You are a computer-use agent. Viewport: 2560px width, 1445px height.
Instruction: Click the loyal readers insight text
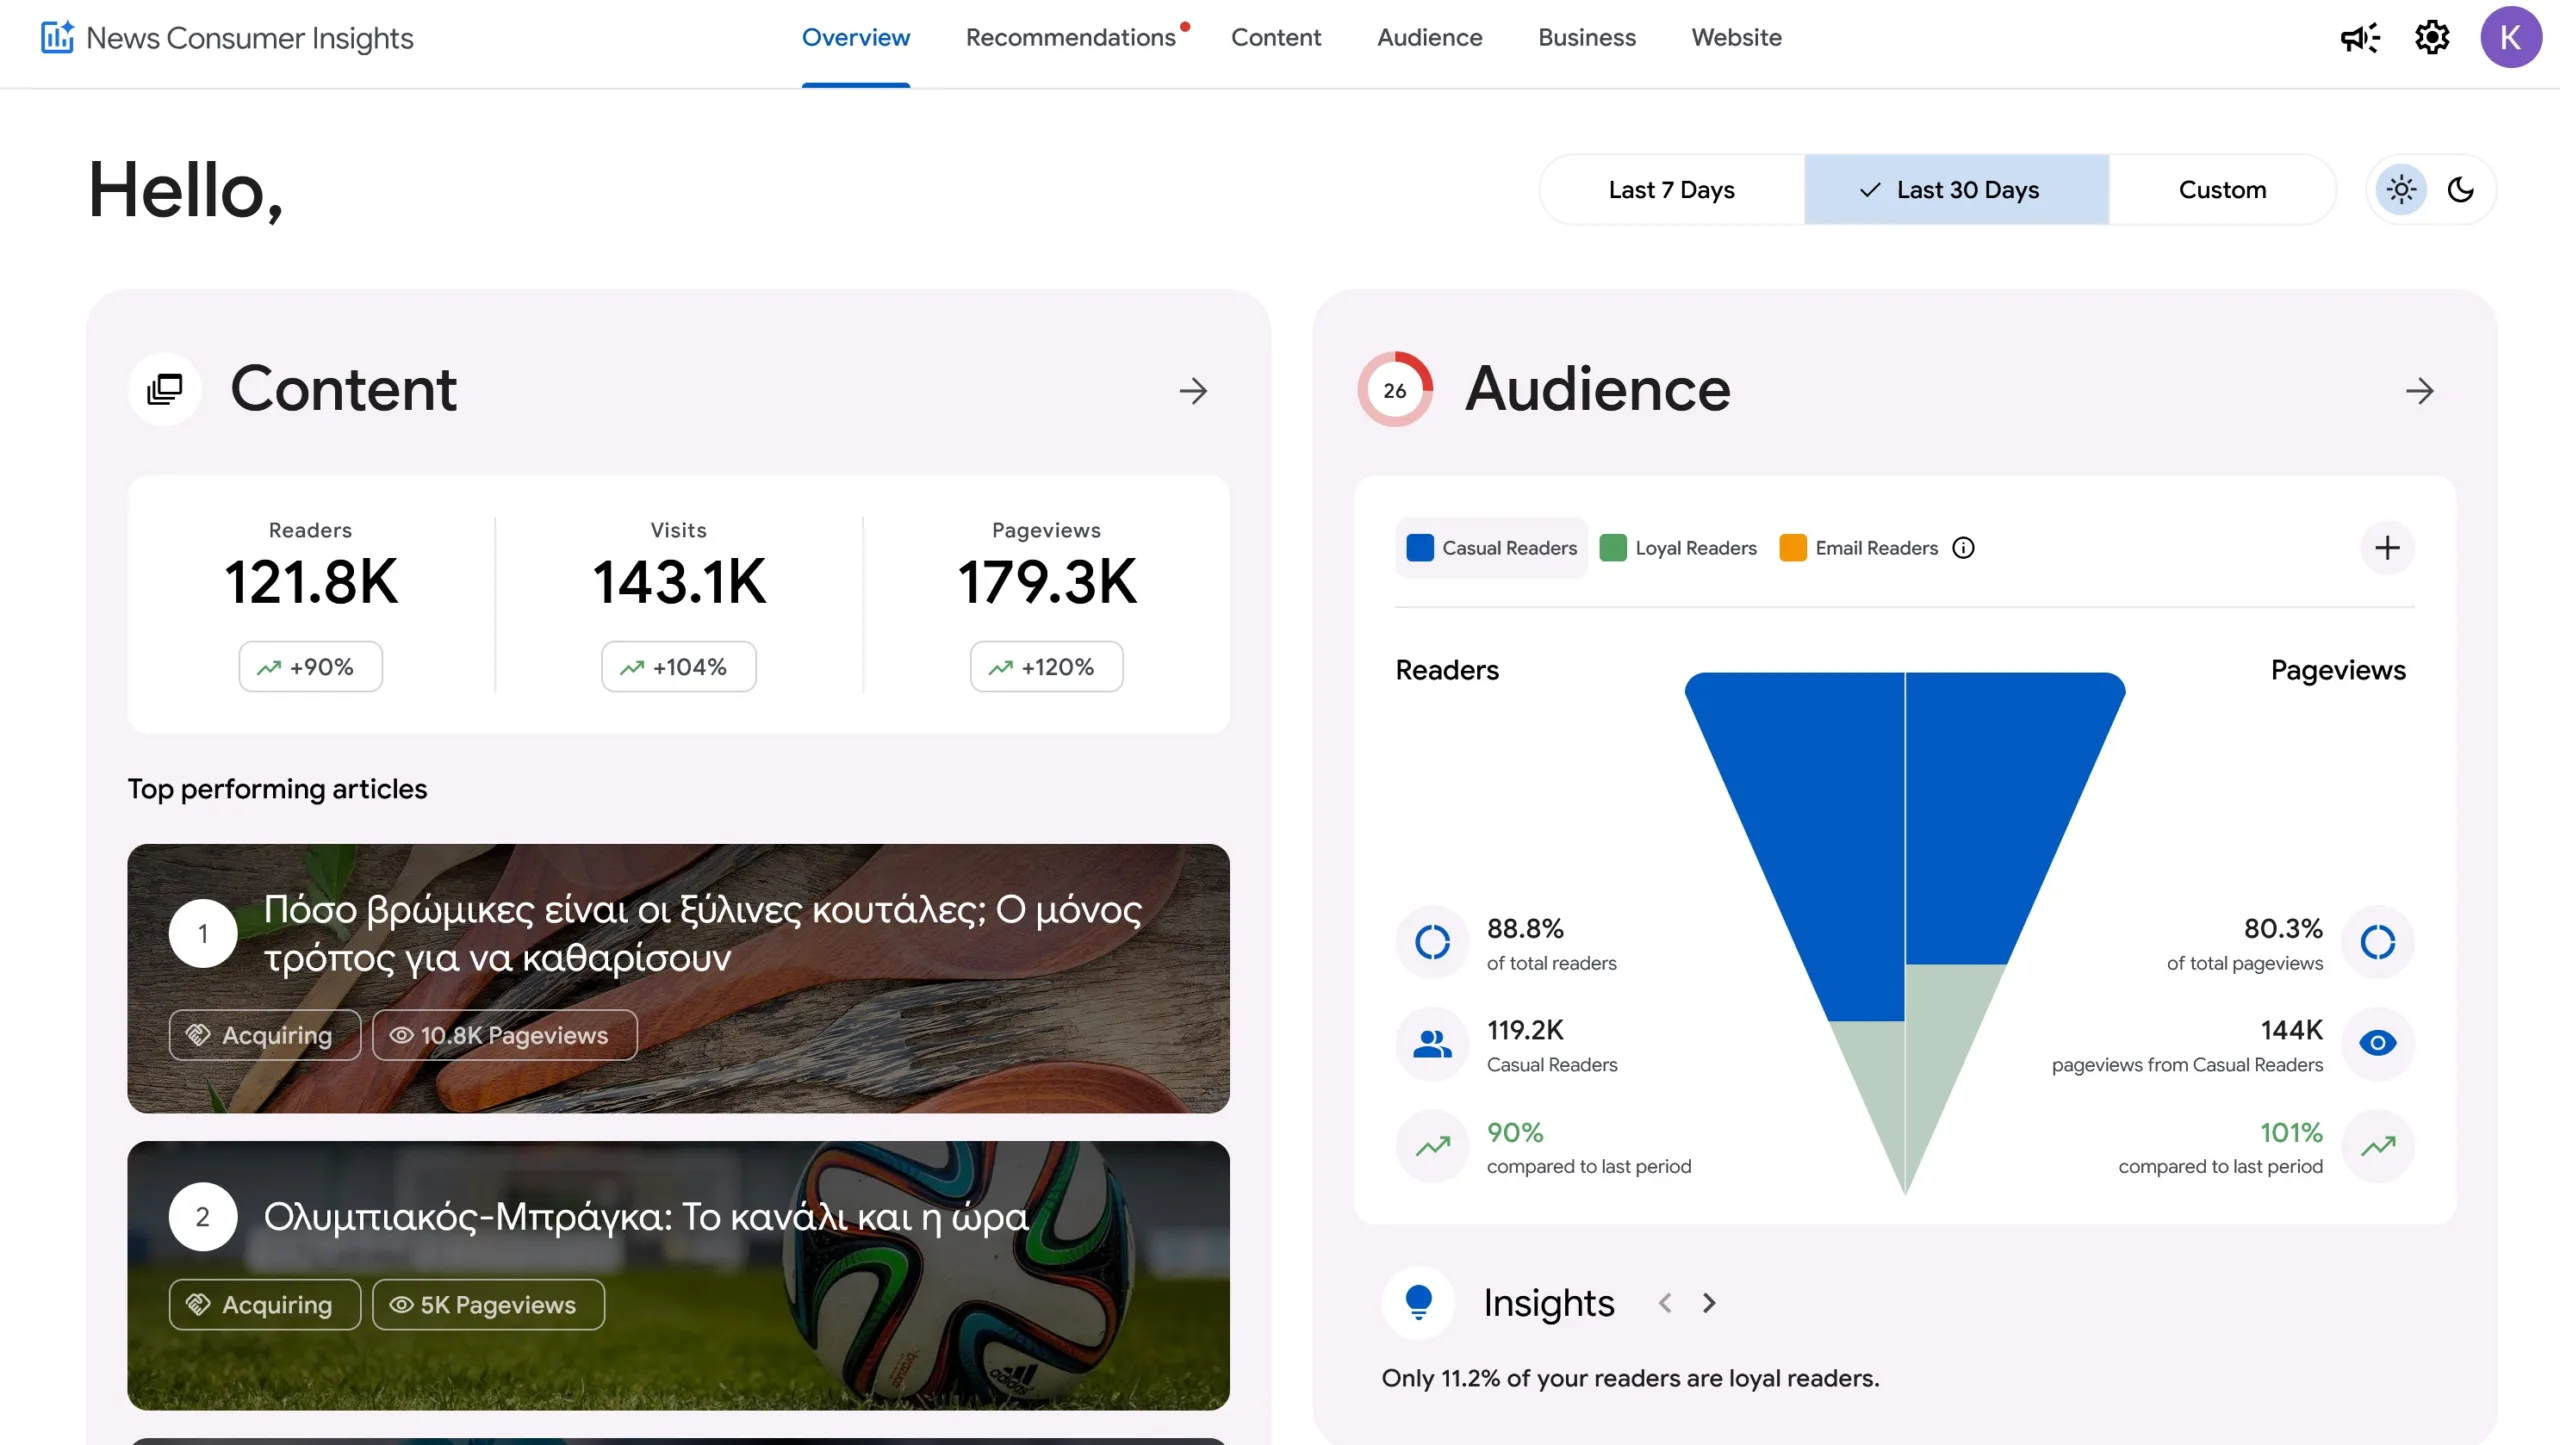pyautogui.click(x=1630, y=1378)
